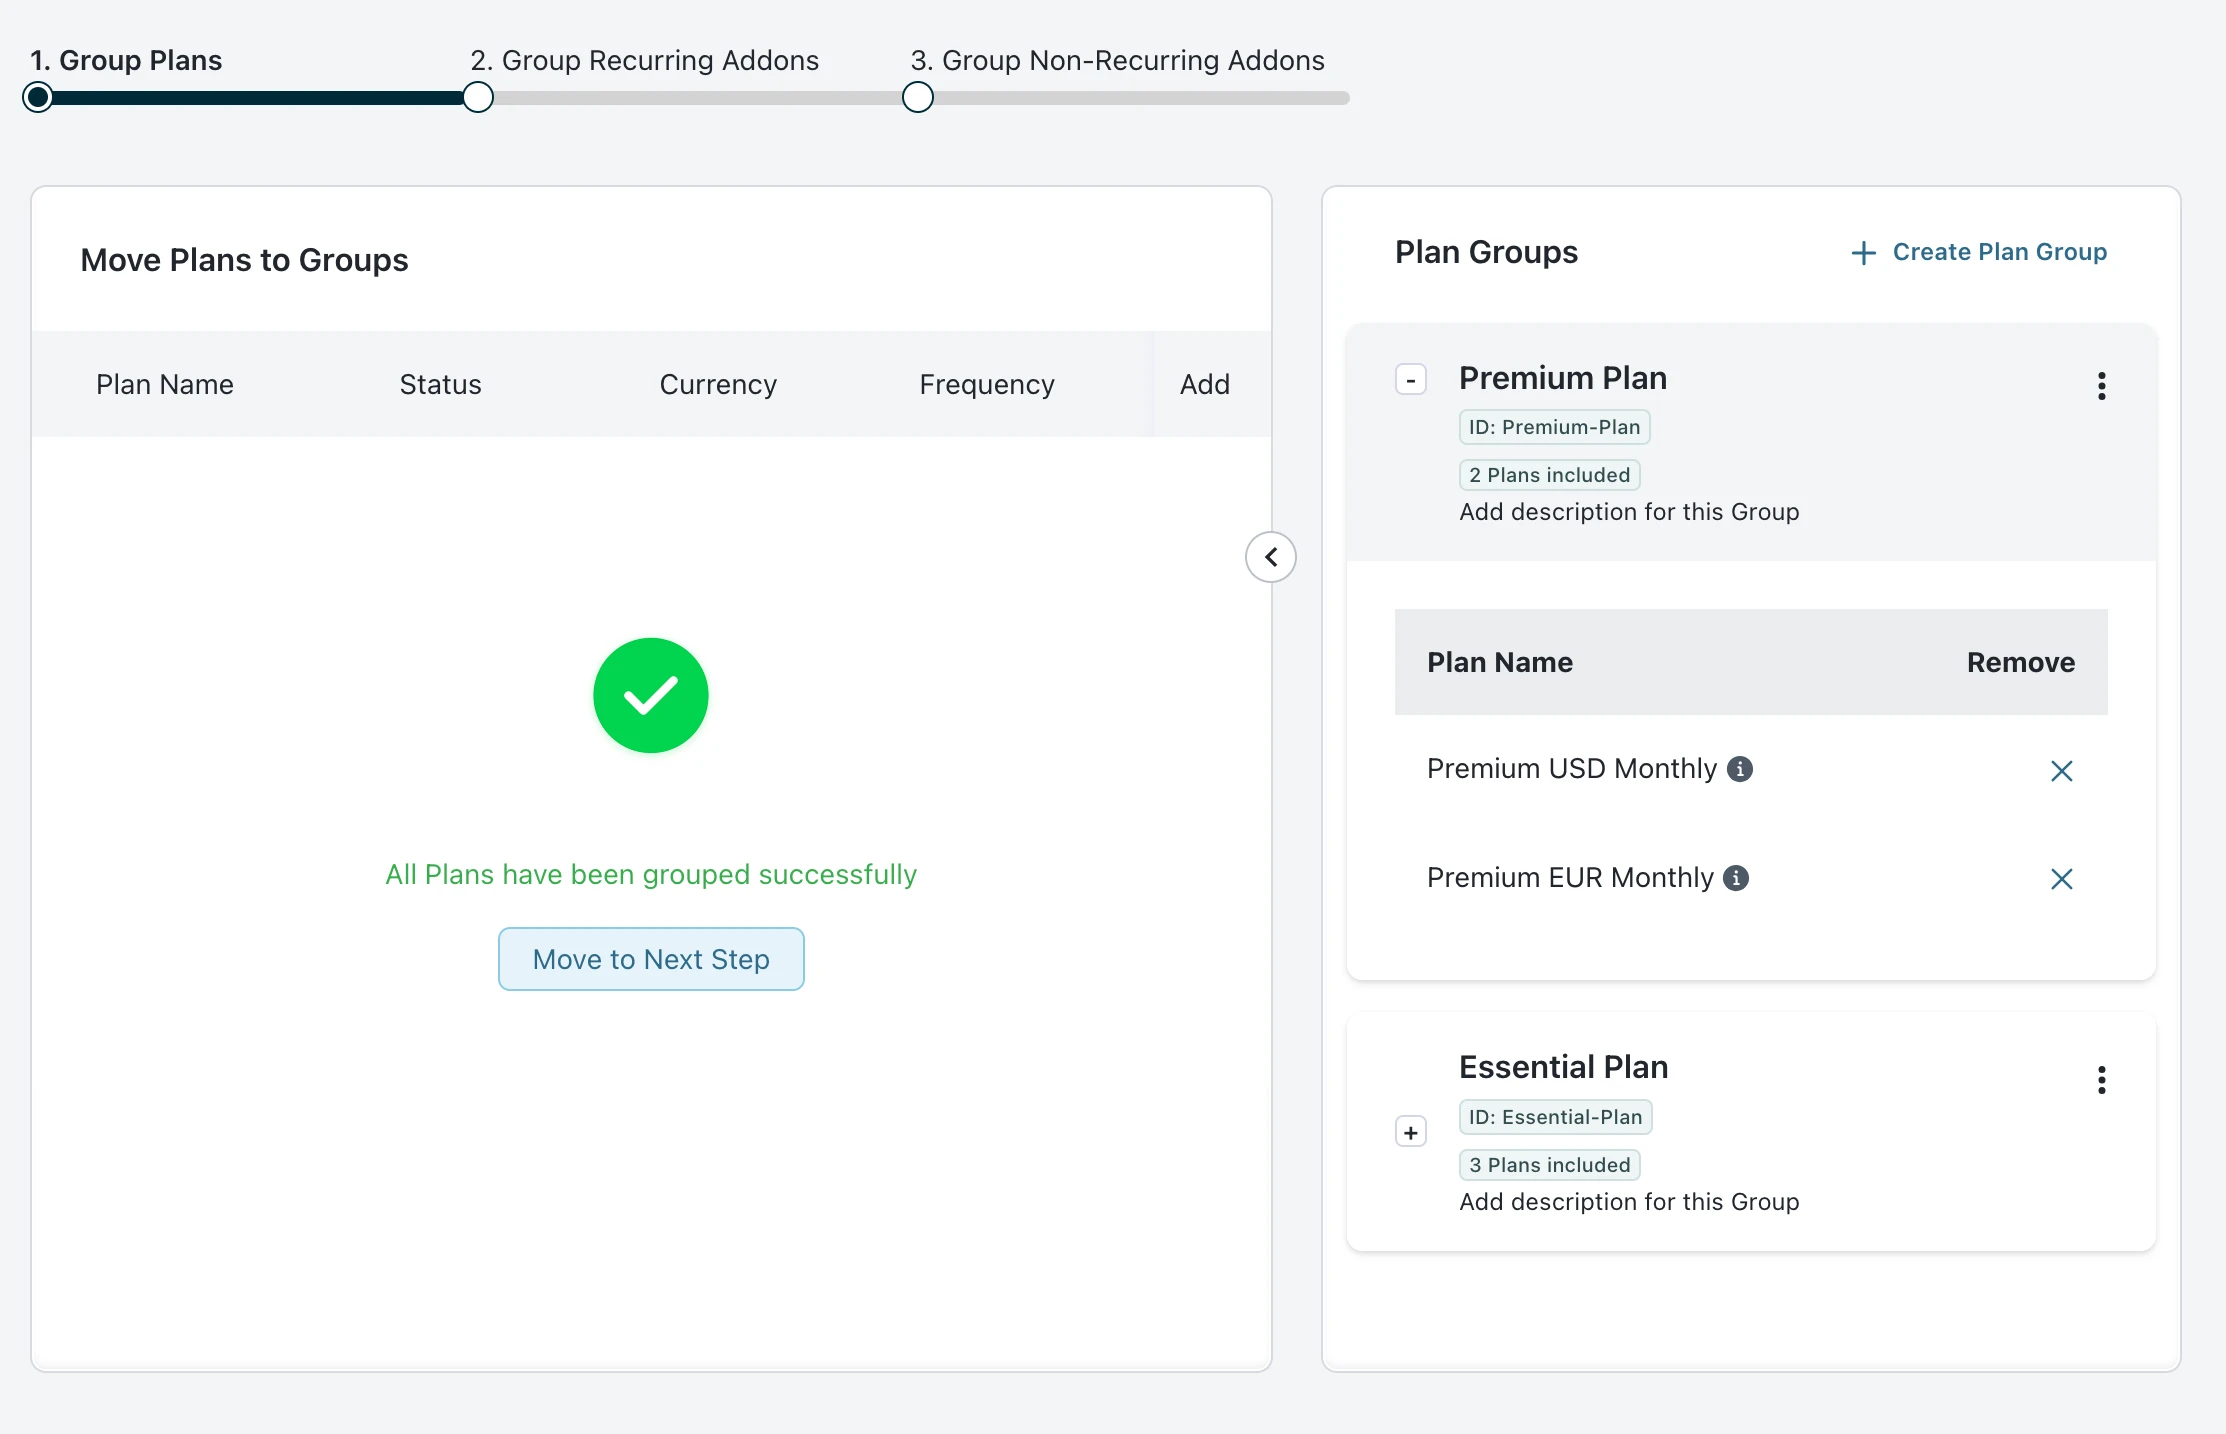Select the Group Plans step label
This screenshot has width=2226, height=1434.
(x=126, y=61)
